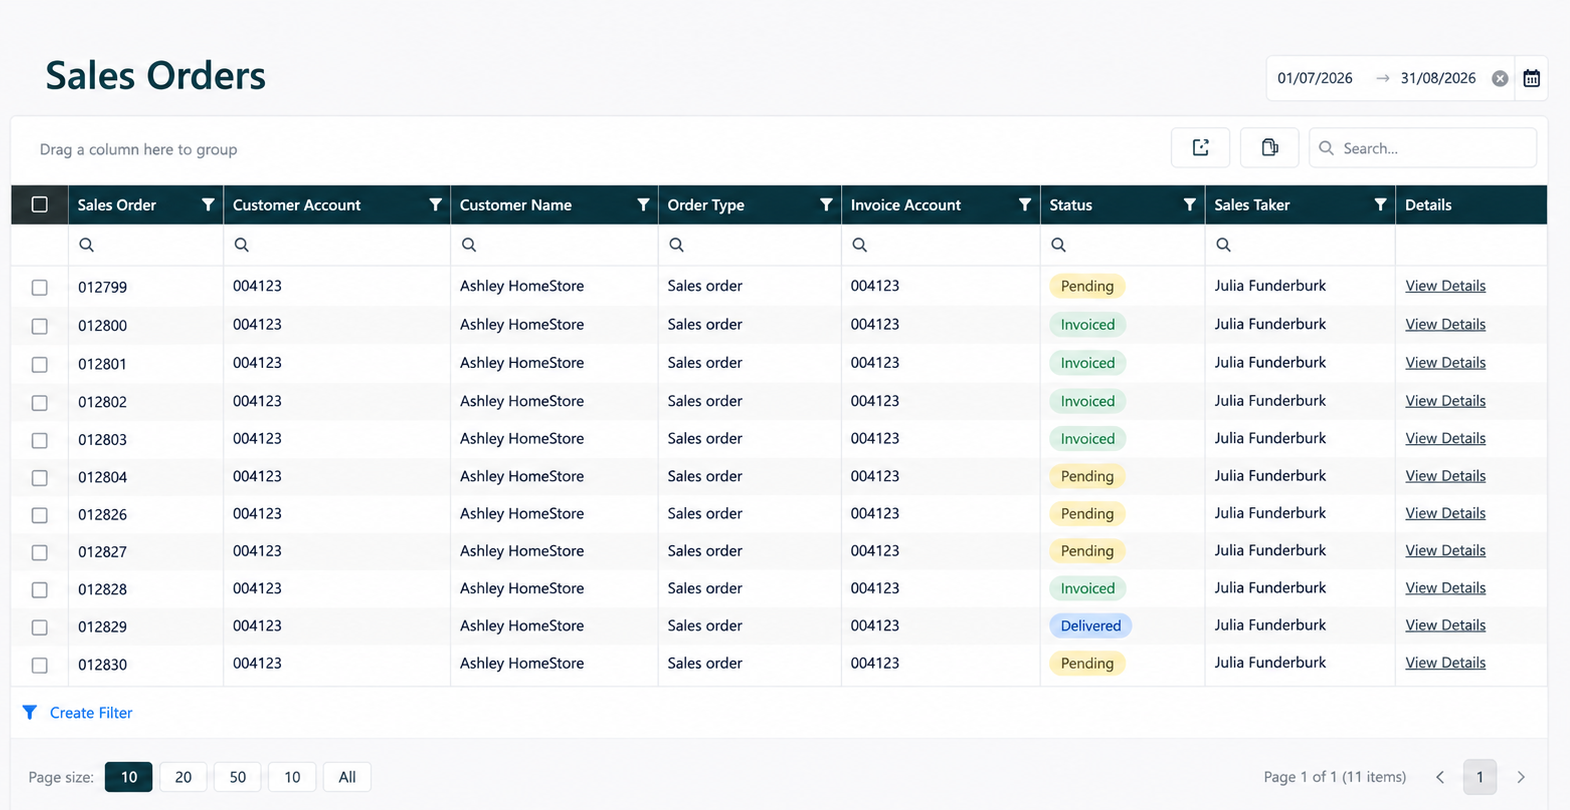Set page size to 20
This screenshot has width=1570, height=810.
click(x=183, y=777)
